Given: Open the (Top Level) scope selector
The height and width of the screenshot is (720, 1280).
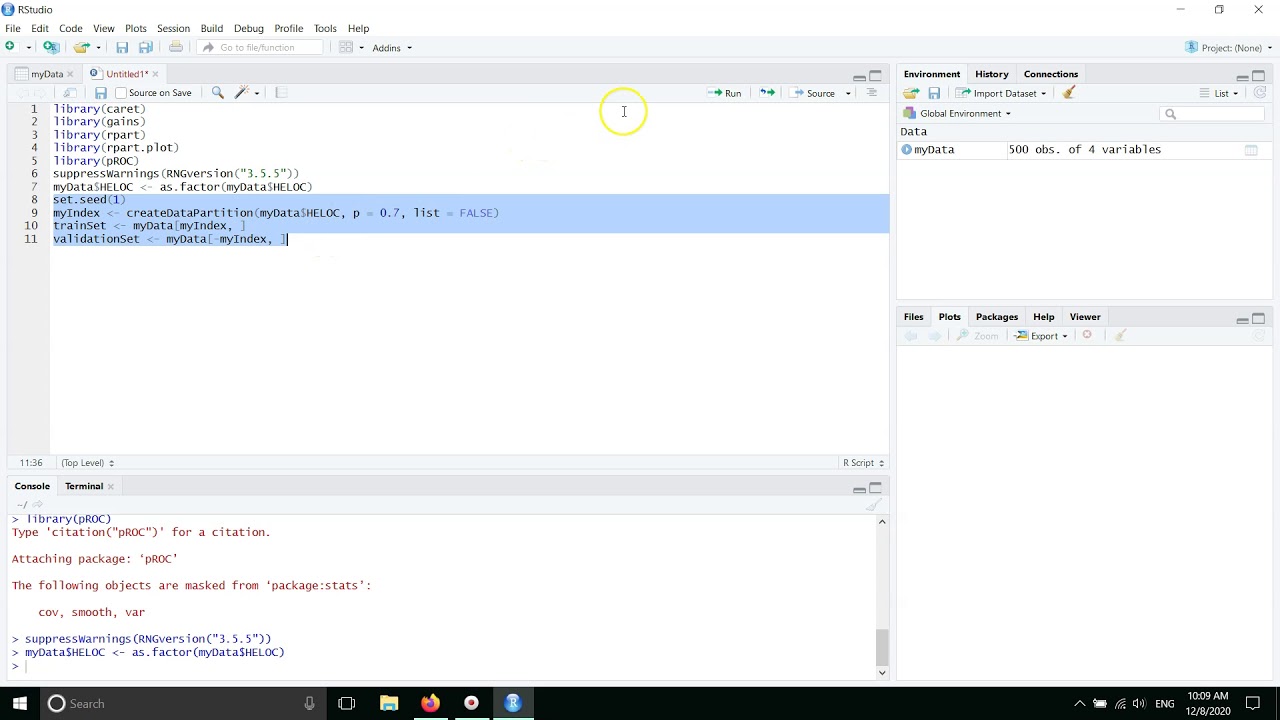Looking at the screenshot, I should [x=87, y=463].
